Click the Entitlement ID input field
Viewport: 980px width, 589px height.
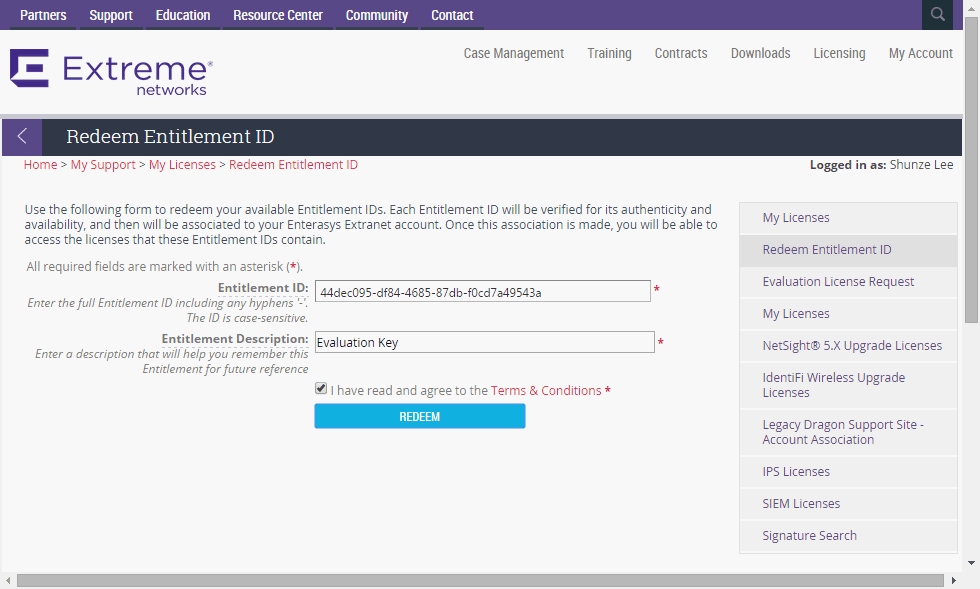point(482,291)
